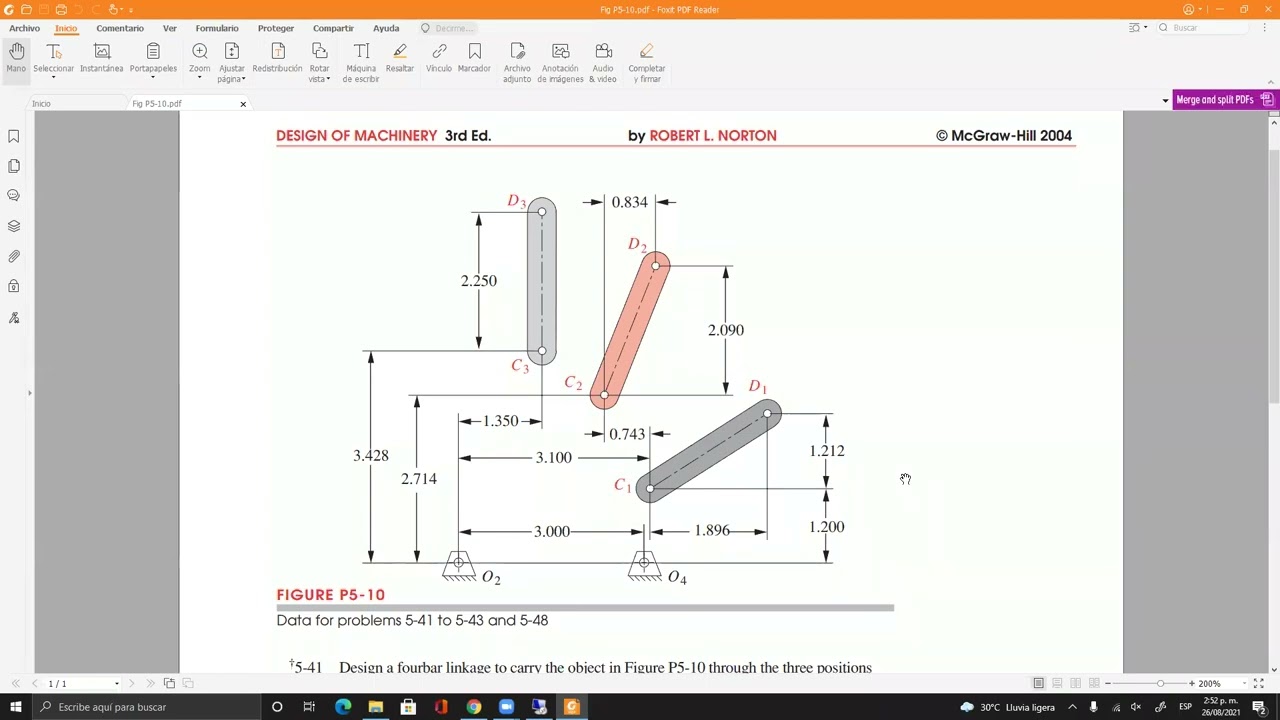Open the tab list dropdown arrow
The image size is (1280, 720).
[1165, 100]
